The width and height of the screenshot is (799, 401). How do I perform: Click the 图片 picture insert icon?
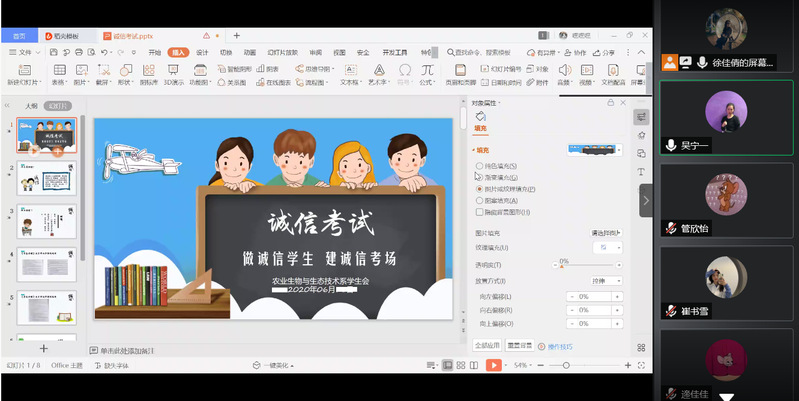coord(80,70)
